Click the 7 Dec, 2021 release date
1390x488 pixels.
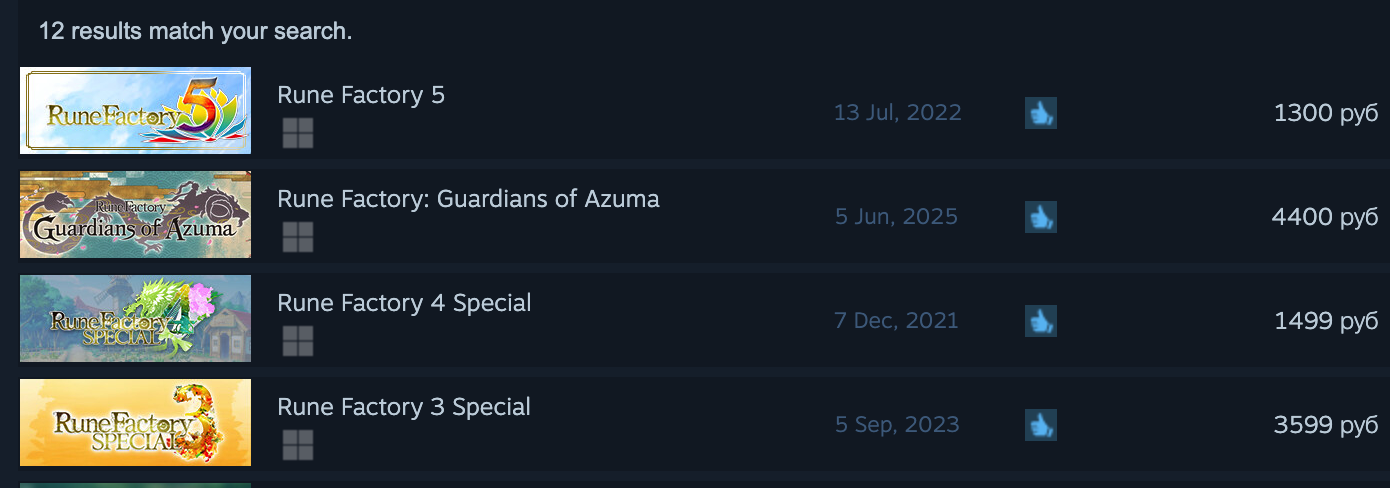click(896, 321)
